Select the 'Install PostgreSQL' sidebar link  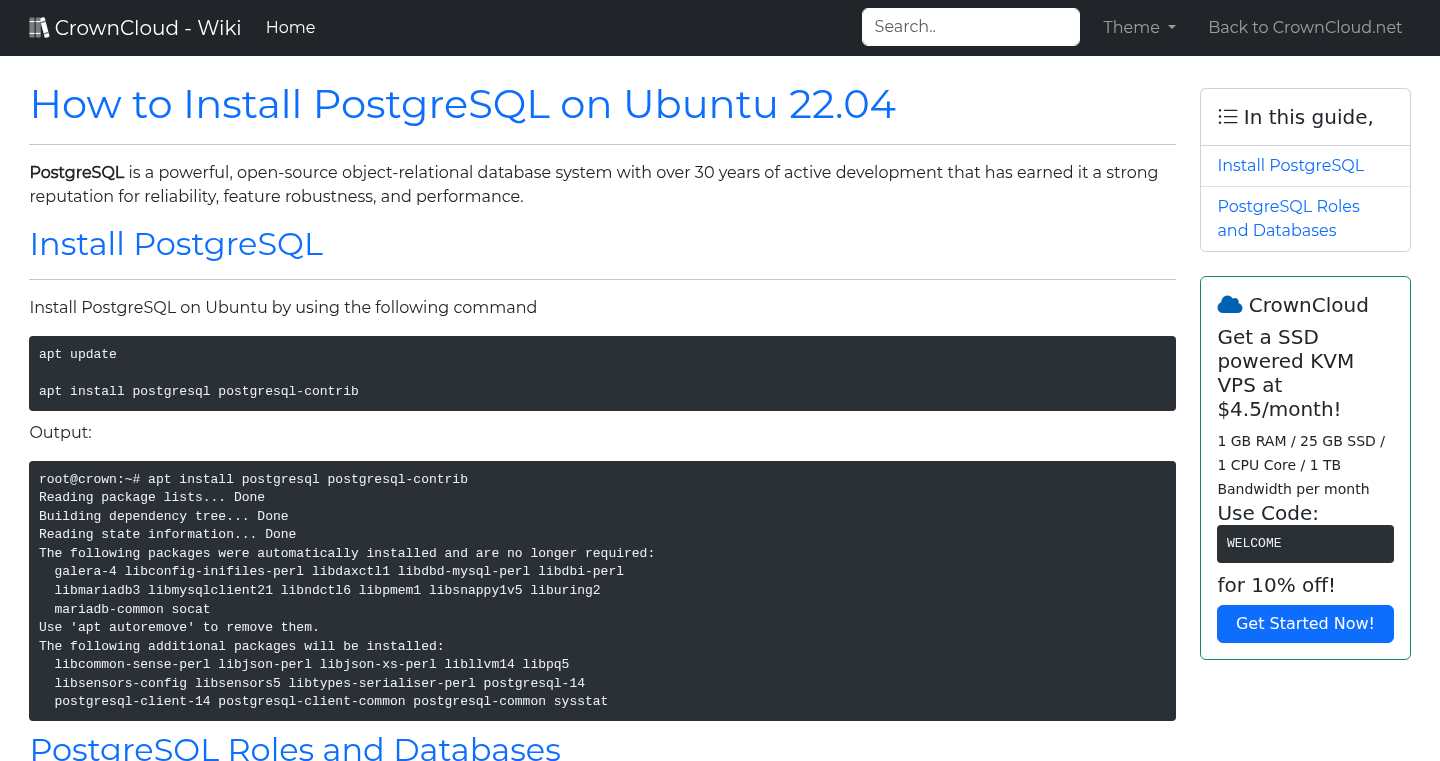point(1290,165)
